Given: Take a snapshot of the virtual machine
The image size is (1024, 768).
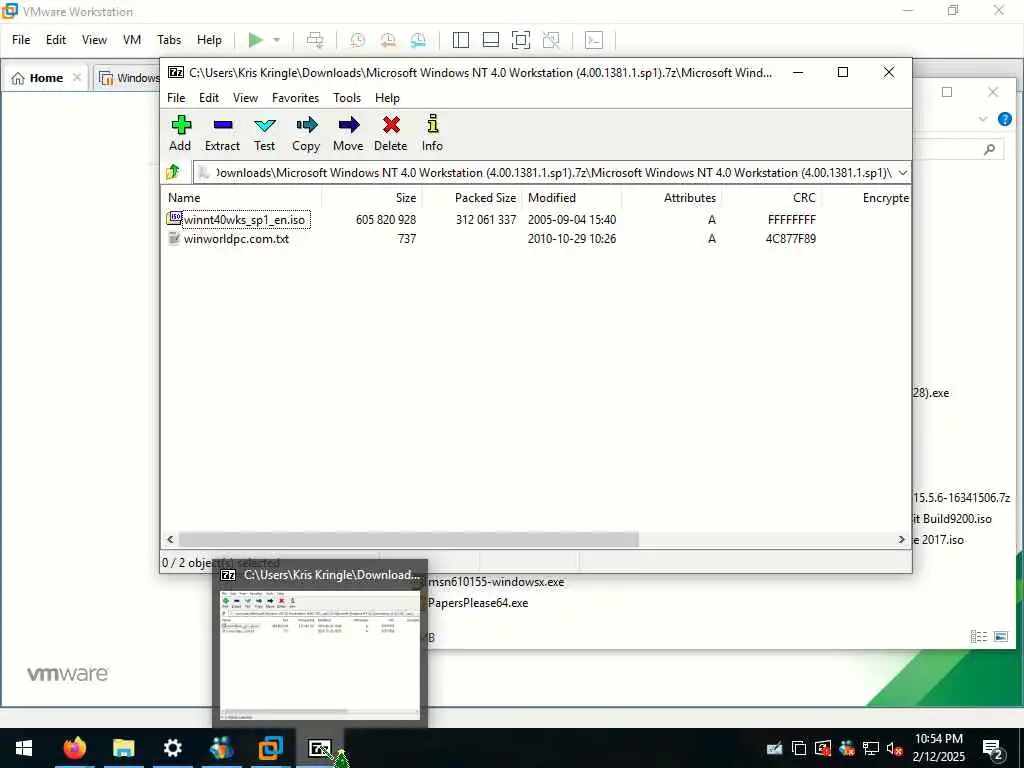Looking at the screenshot, I should pyautogui.click(x=357, y=40).
